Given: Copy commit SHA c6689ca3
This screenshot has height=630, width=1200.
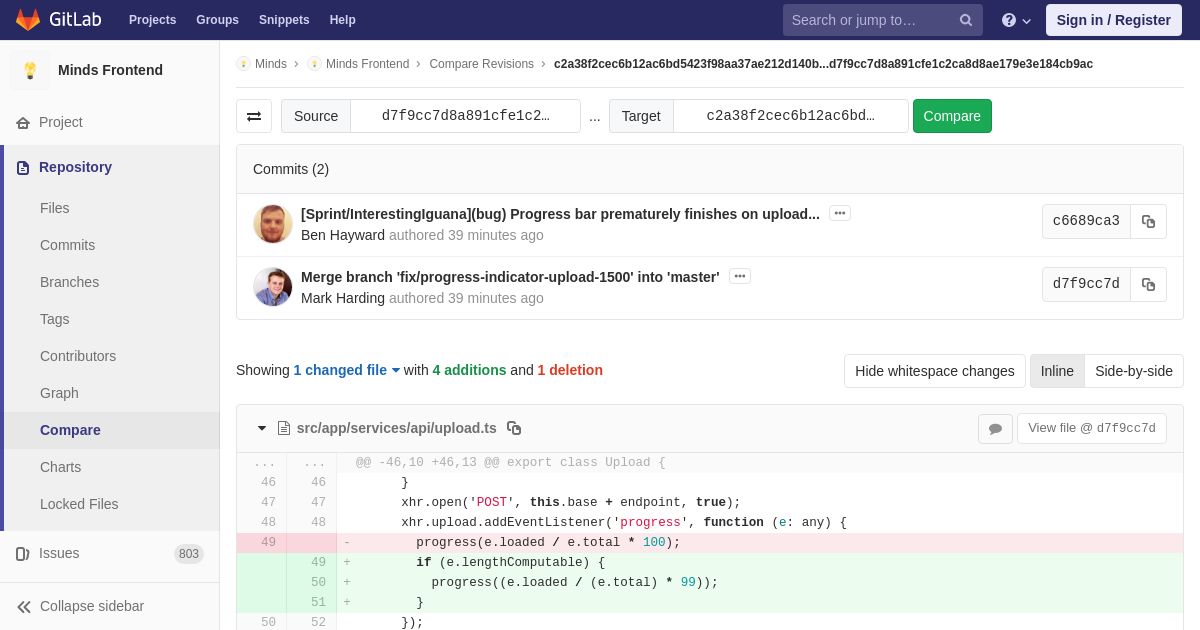Looking at the screenshot, I should coord(1148,222).
